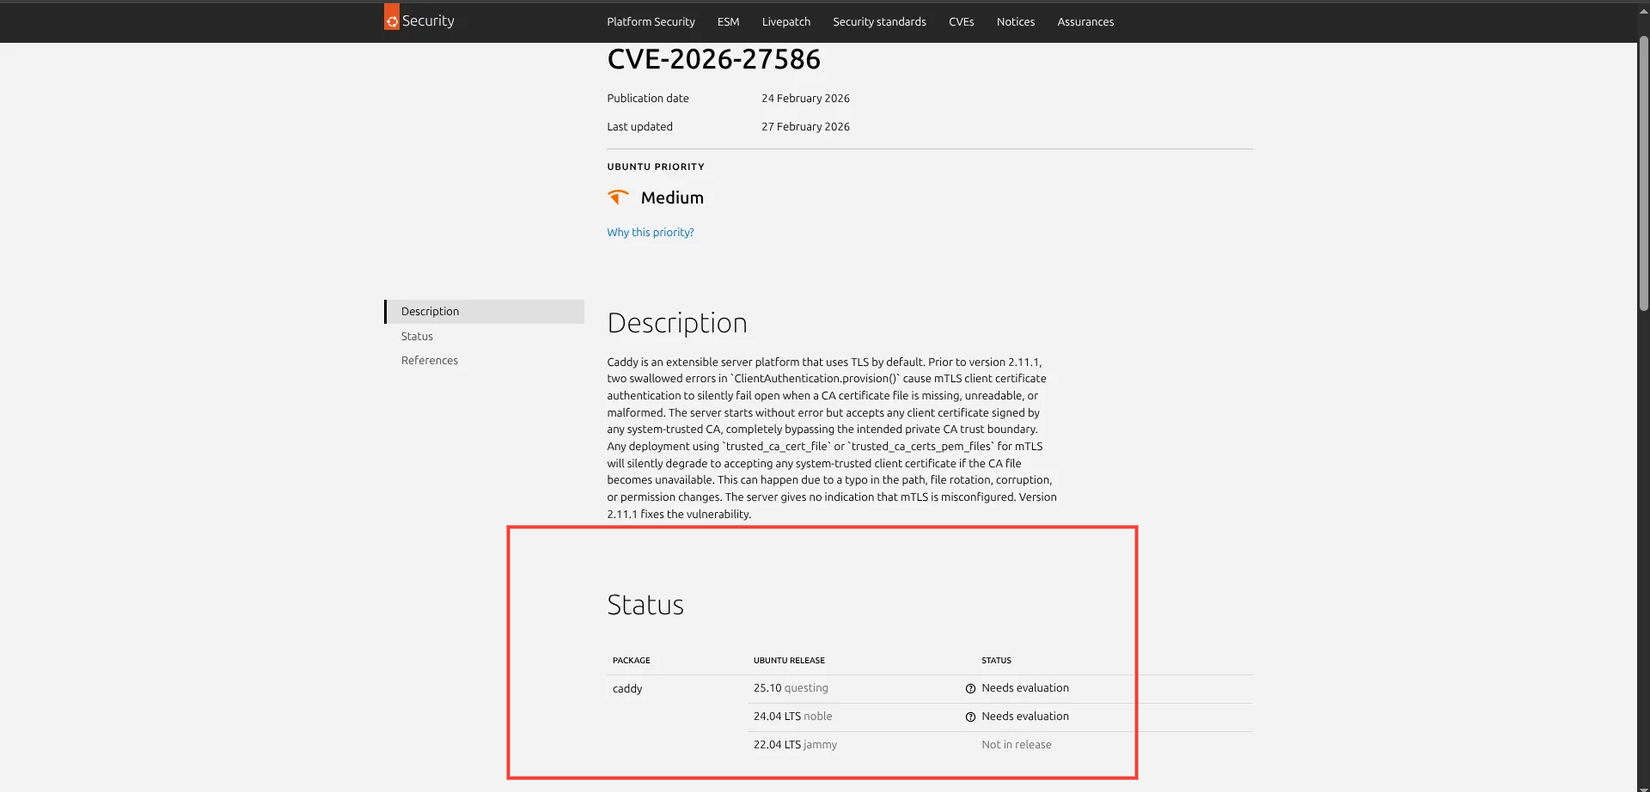Click the Caddy description paragraph text
The image size is (1650, 792).
832,438
